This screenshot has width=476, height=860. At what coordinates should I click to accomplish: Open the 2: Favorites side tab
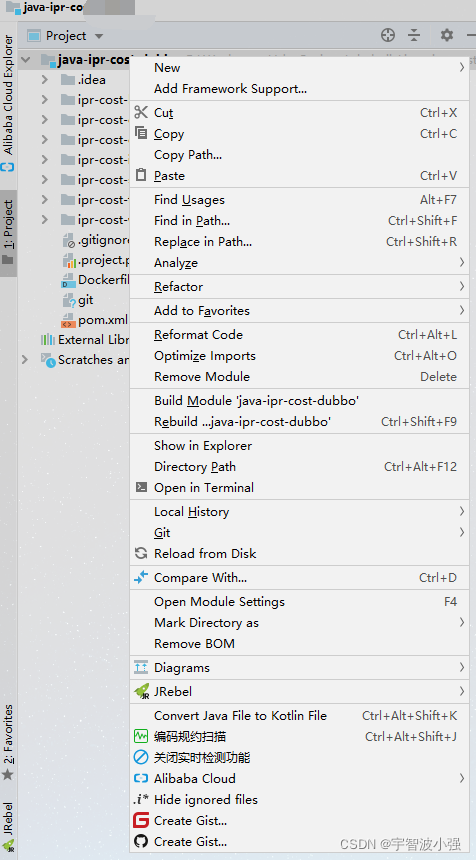coord(8,742)
